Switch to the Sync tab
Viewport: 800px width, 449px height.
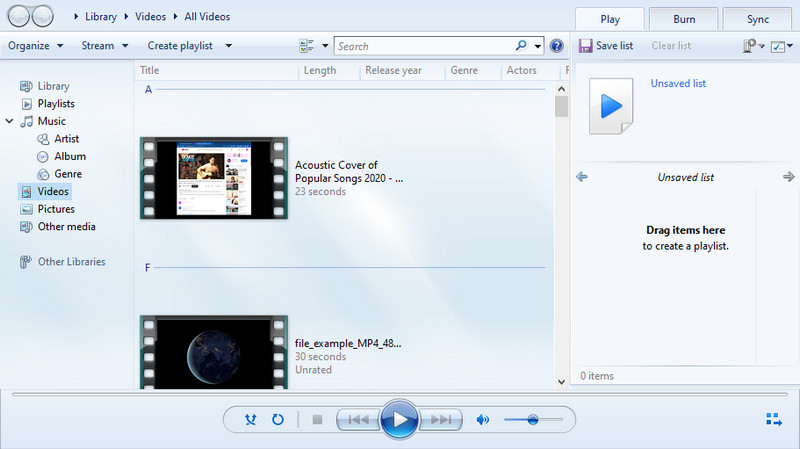(x=758, y=19)
